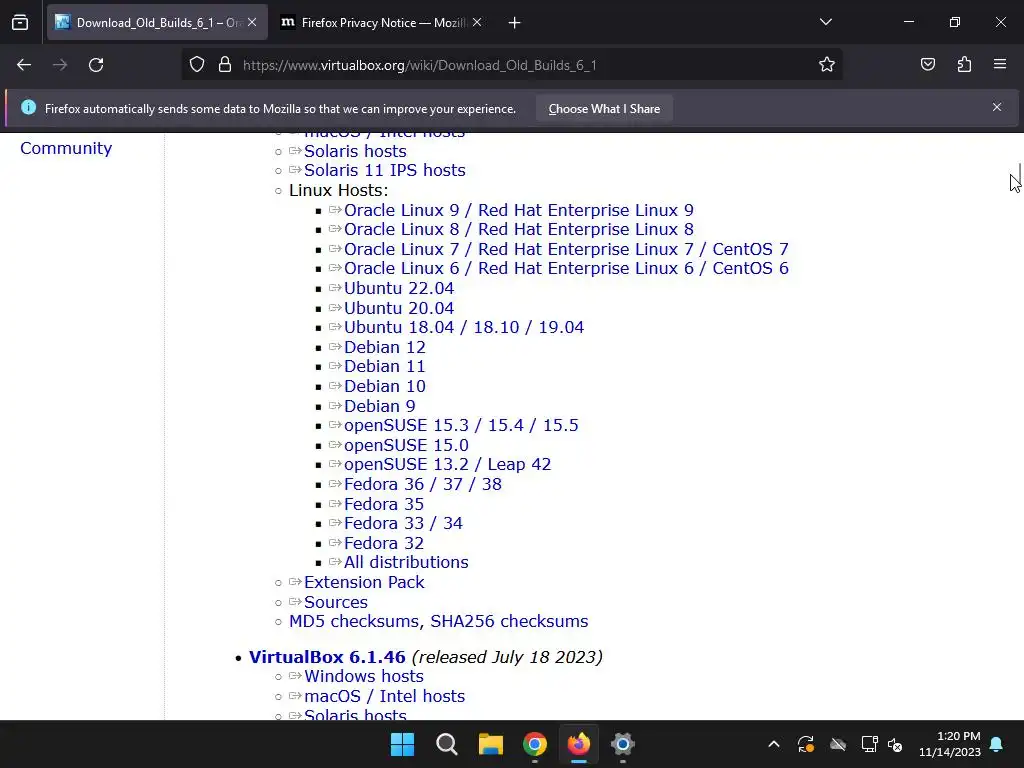Open the Solaris hosts link at the top
This screenshot has width=1024, height=768.
(x=355, y=152)
